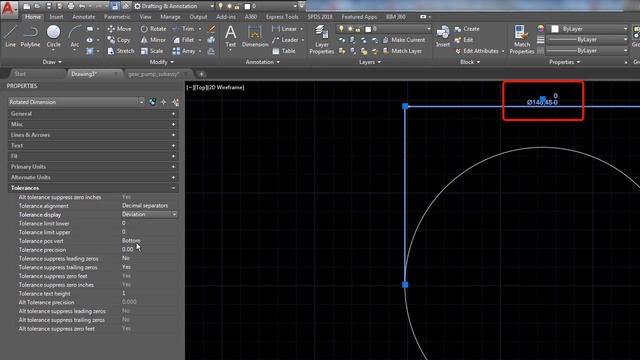The image size is (640, 360).
Task: Open the Drafting & Annotation workspace dropdown
Action: [x=212, y=6]
